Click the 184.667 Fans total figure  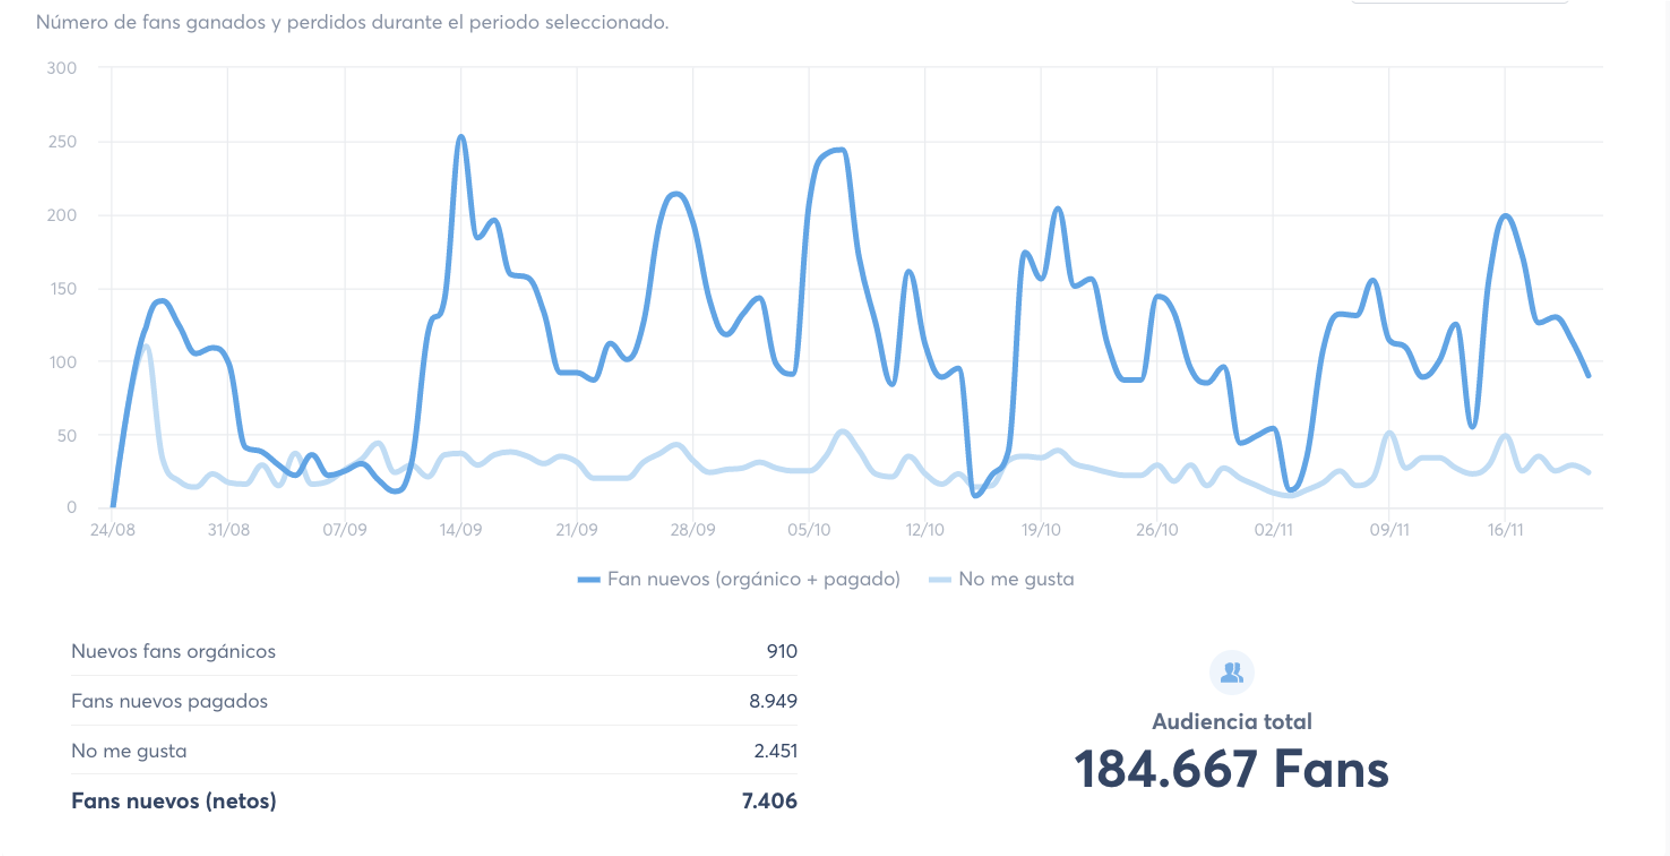click(1231, 769)
